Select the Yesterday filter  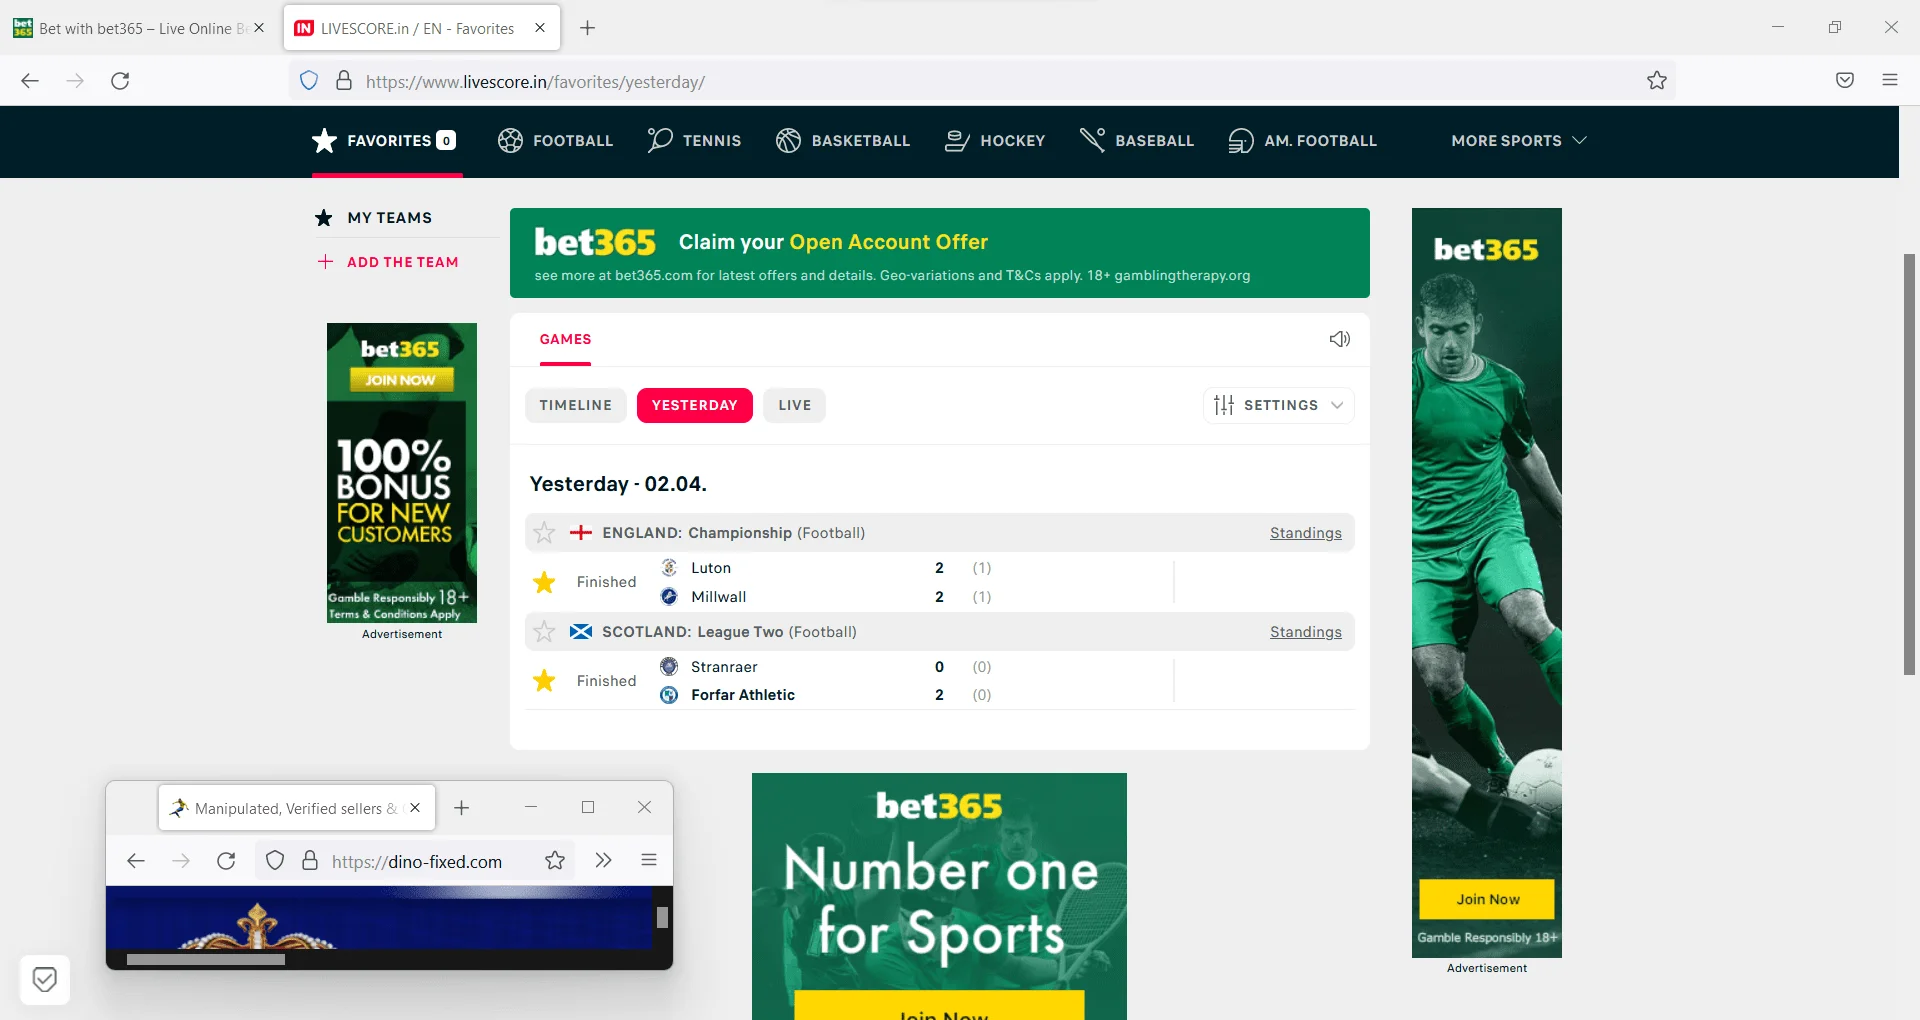coord(694,405)
